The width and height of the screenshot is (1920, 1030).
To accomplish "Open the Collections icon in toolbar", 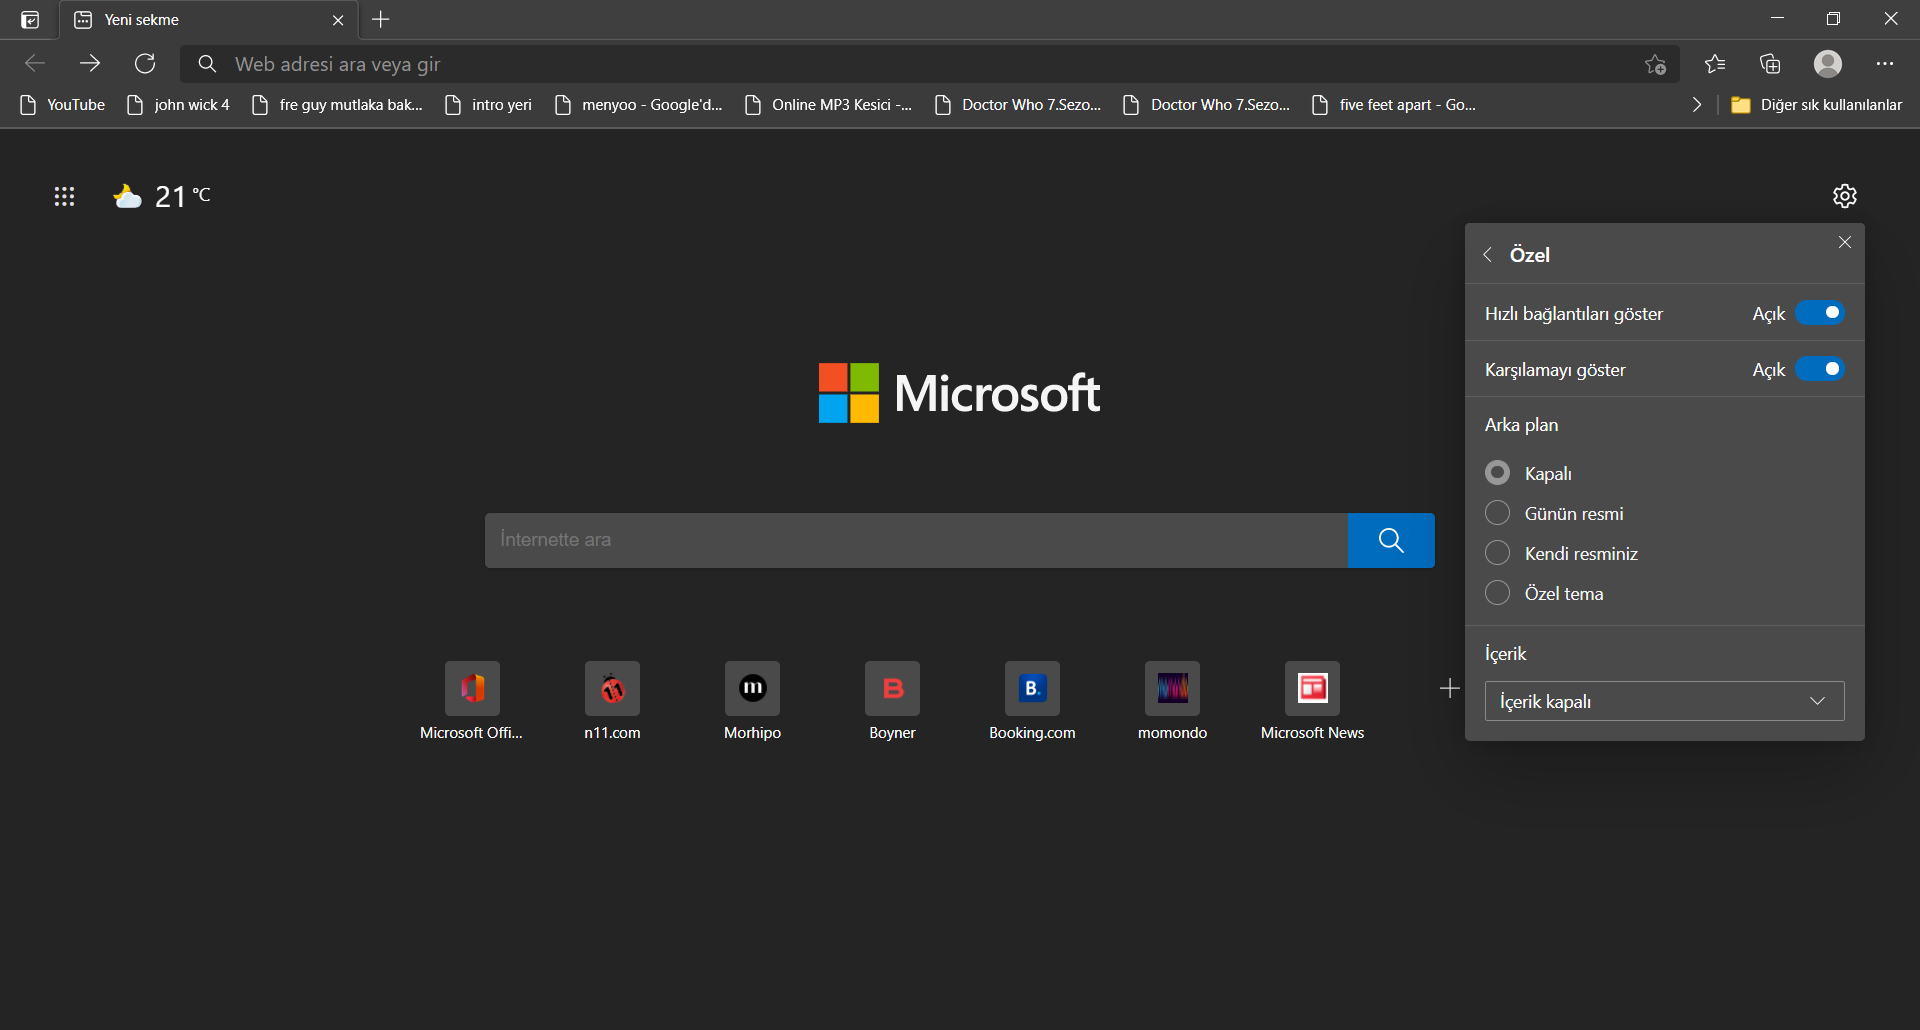I will tap(1770, 64).
